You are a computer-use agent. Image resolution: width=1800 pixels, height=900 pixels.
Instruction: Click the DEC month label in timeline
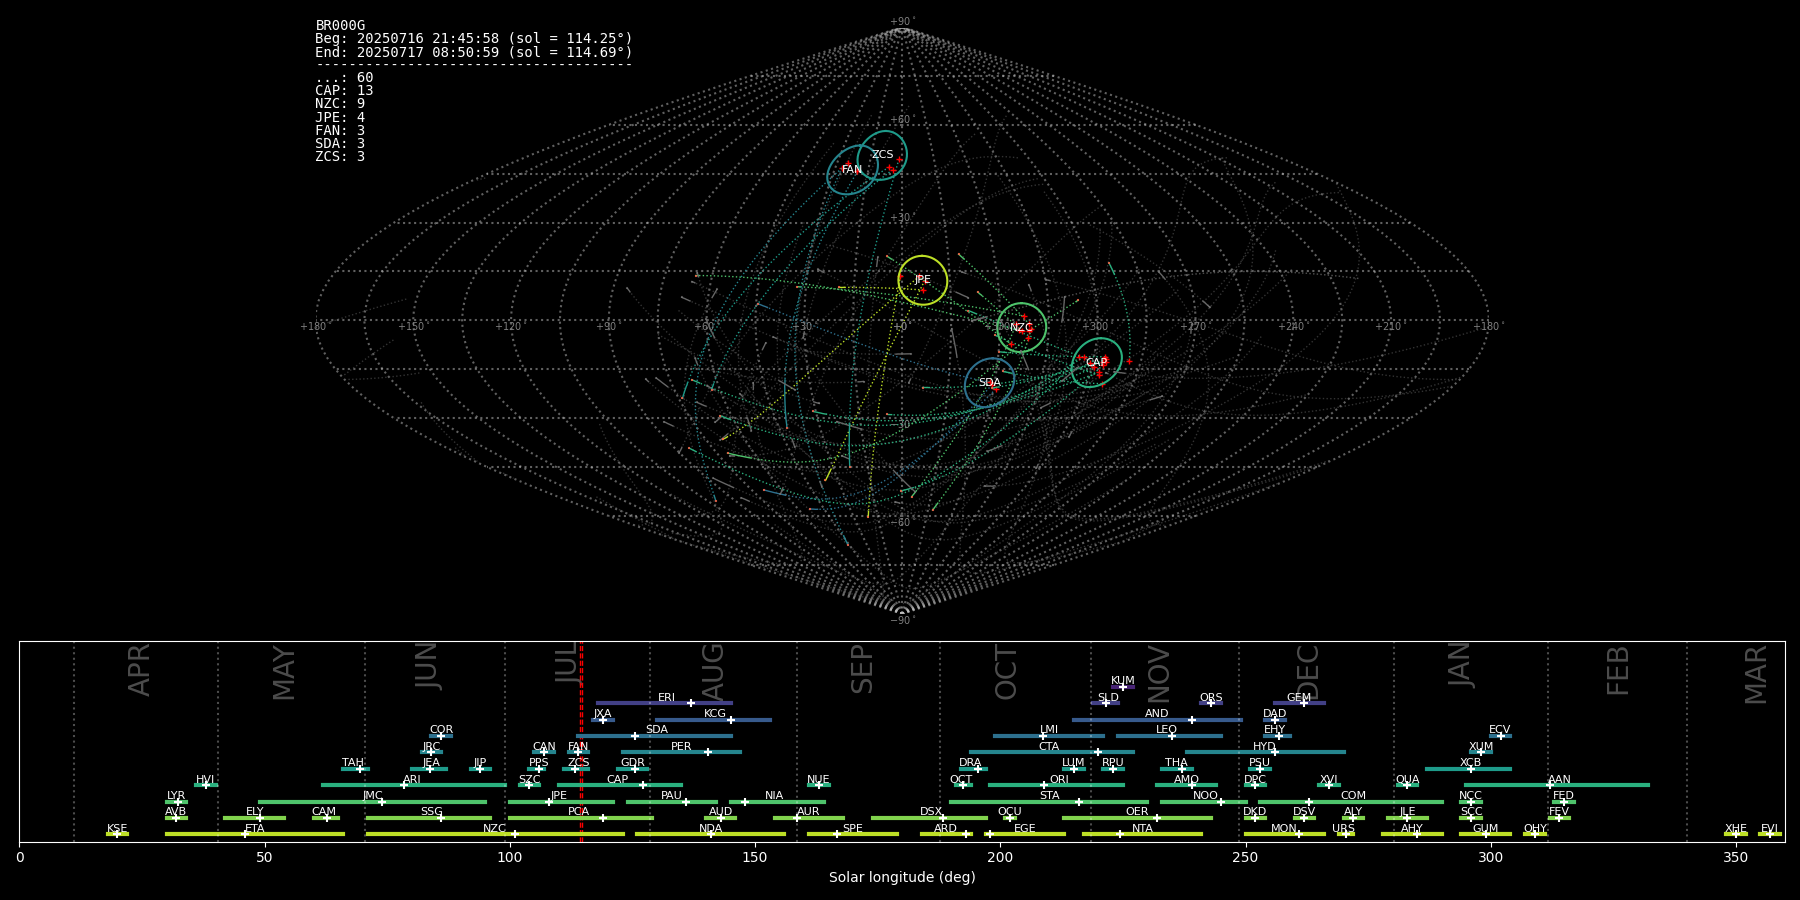click(x=1308, y=672)
